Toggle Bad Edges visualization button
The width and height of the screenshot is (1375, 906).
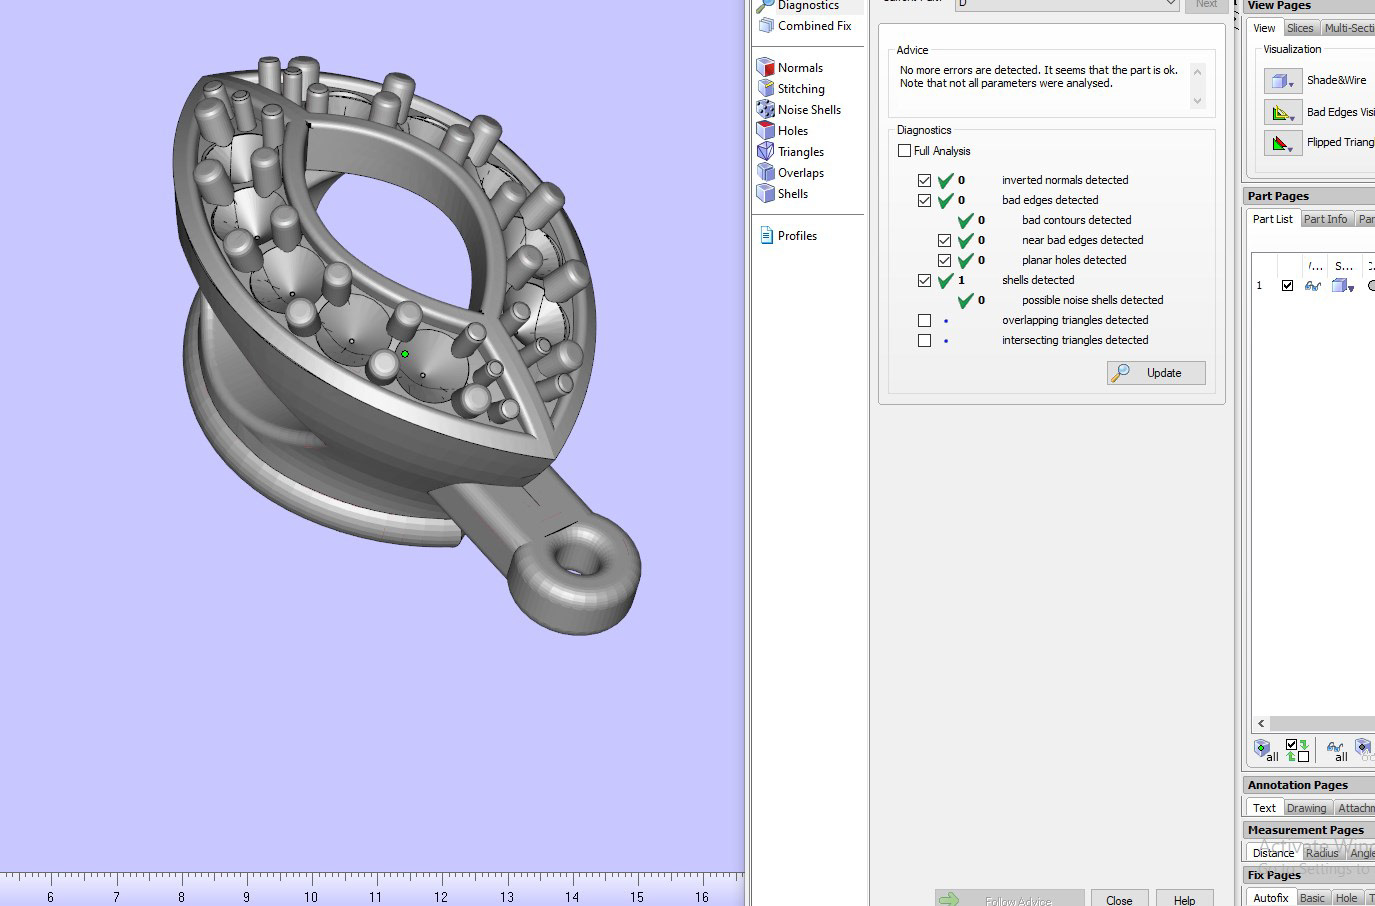point(1282,112)
